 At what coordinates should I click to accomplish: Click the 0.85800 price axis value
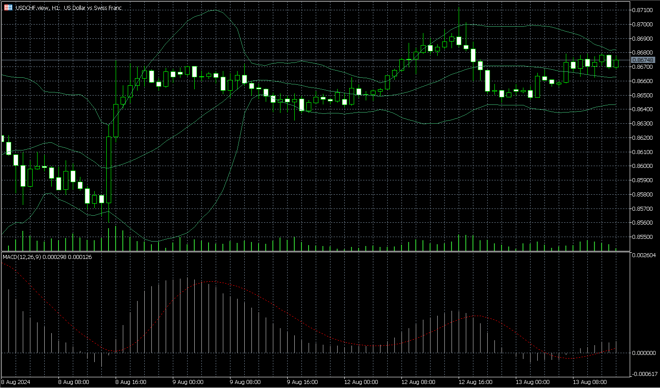[643, 195]
